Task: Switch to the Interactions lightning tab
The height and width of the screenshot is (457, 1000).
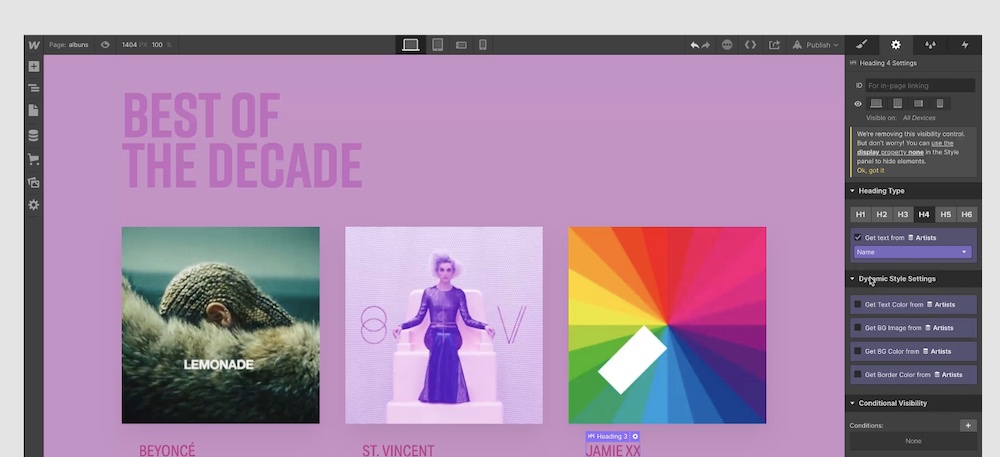Action: (965, 45)
